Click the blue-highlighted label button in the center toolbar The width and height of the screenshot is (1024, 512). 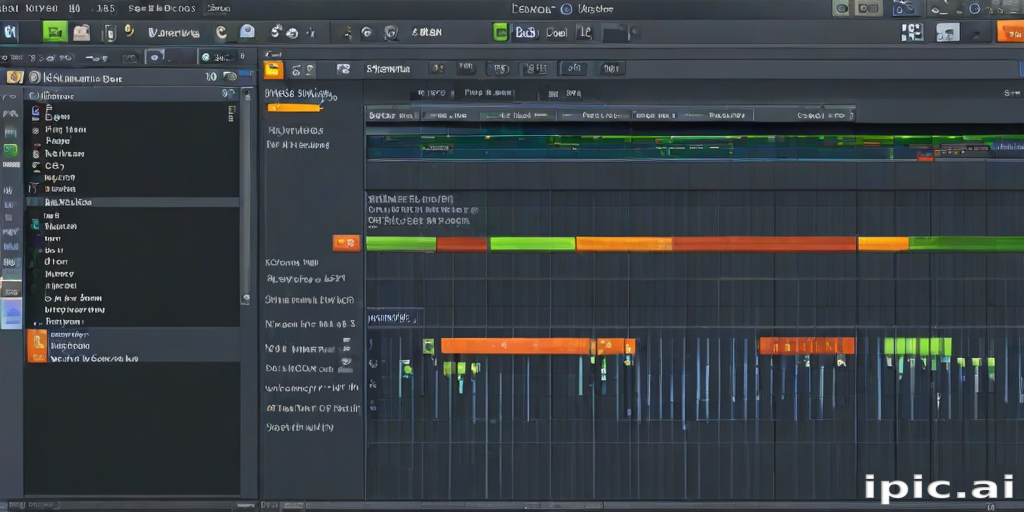click(525, 32)
